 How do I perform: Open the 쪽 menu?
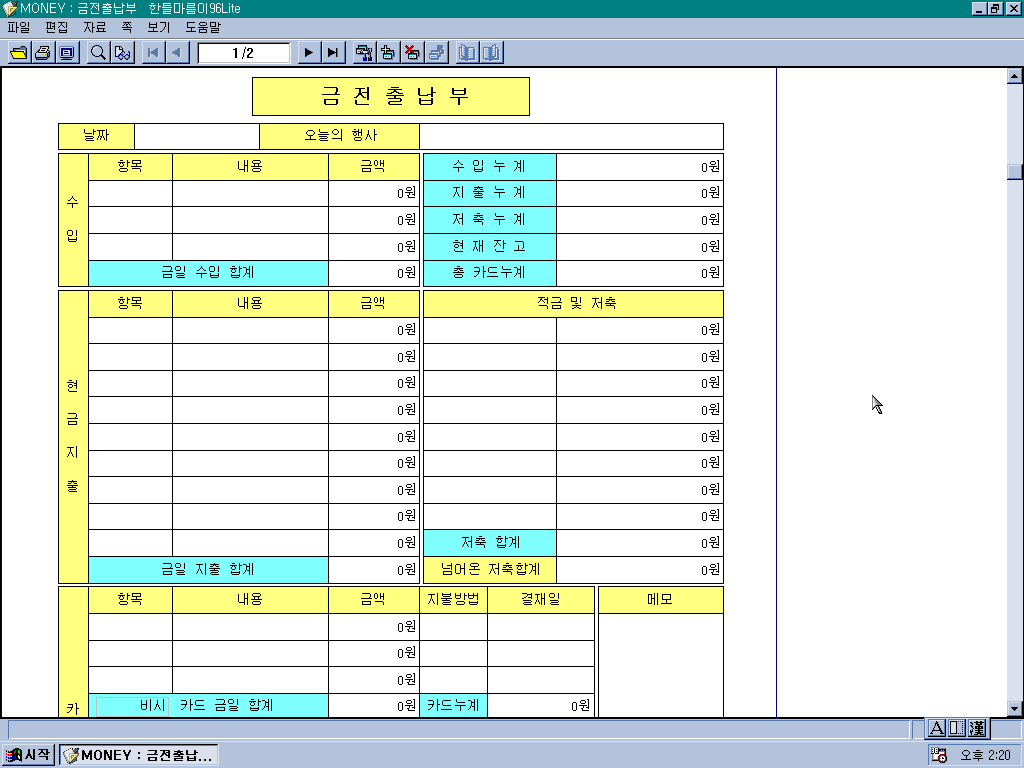coord(127,27)
